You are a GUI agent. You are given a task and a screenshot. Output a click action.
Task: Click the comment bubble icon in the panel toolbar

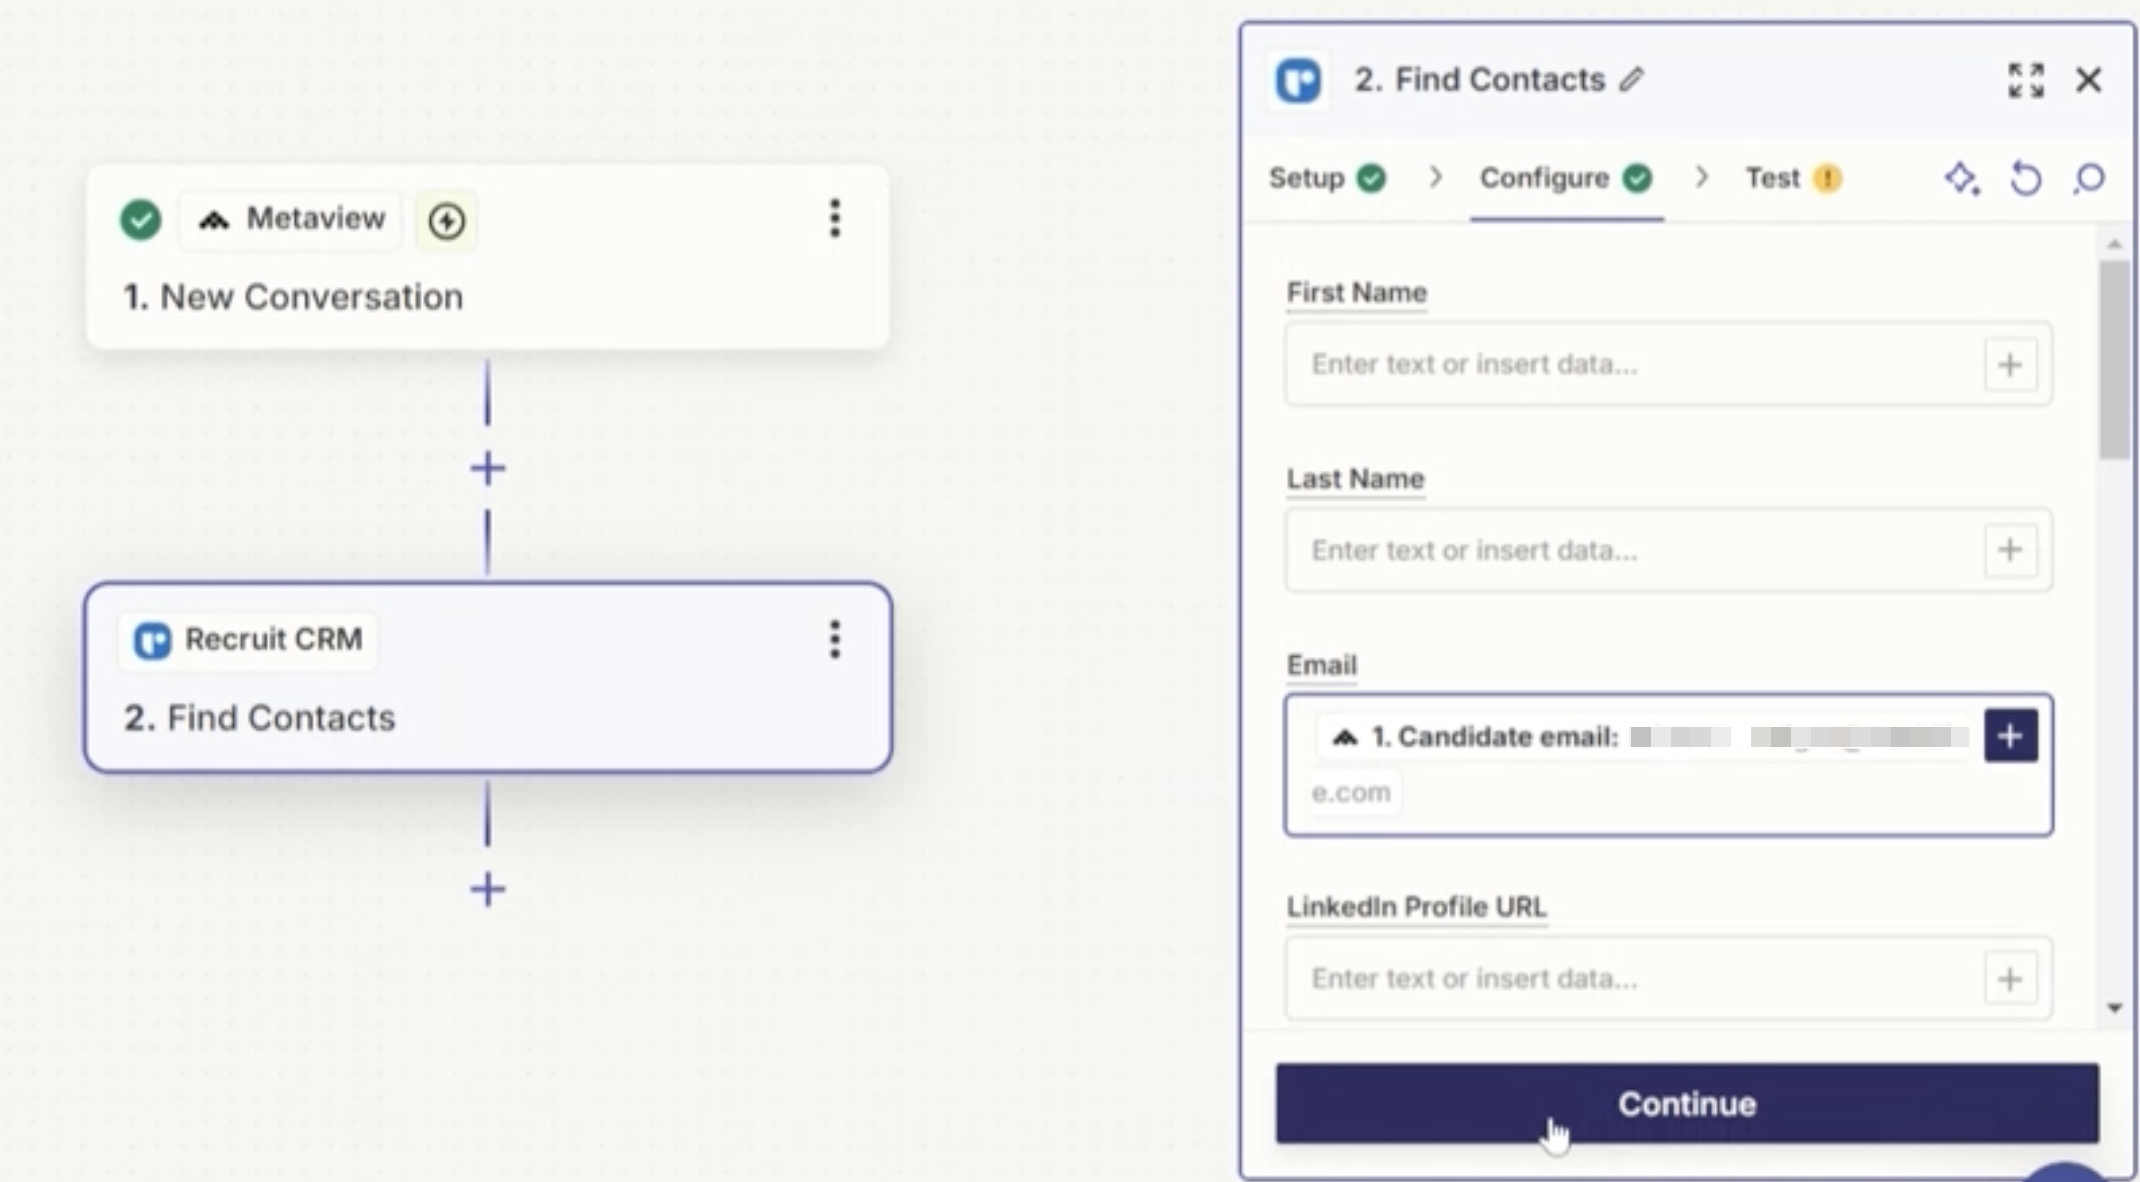coord(2088,179)
